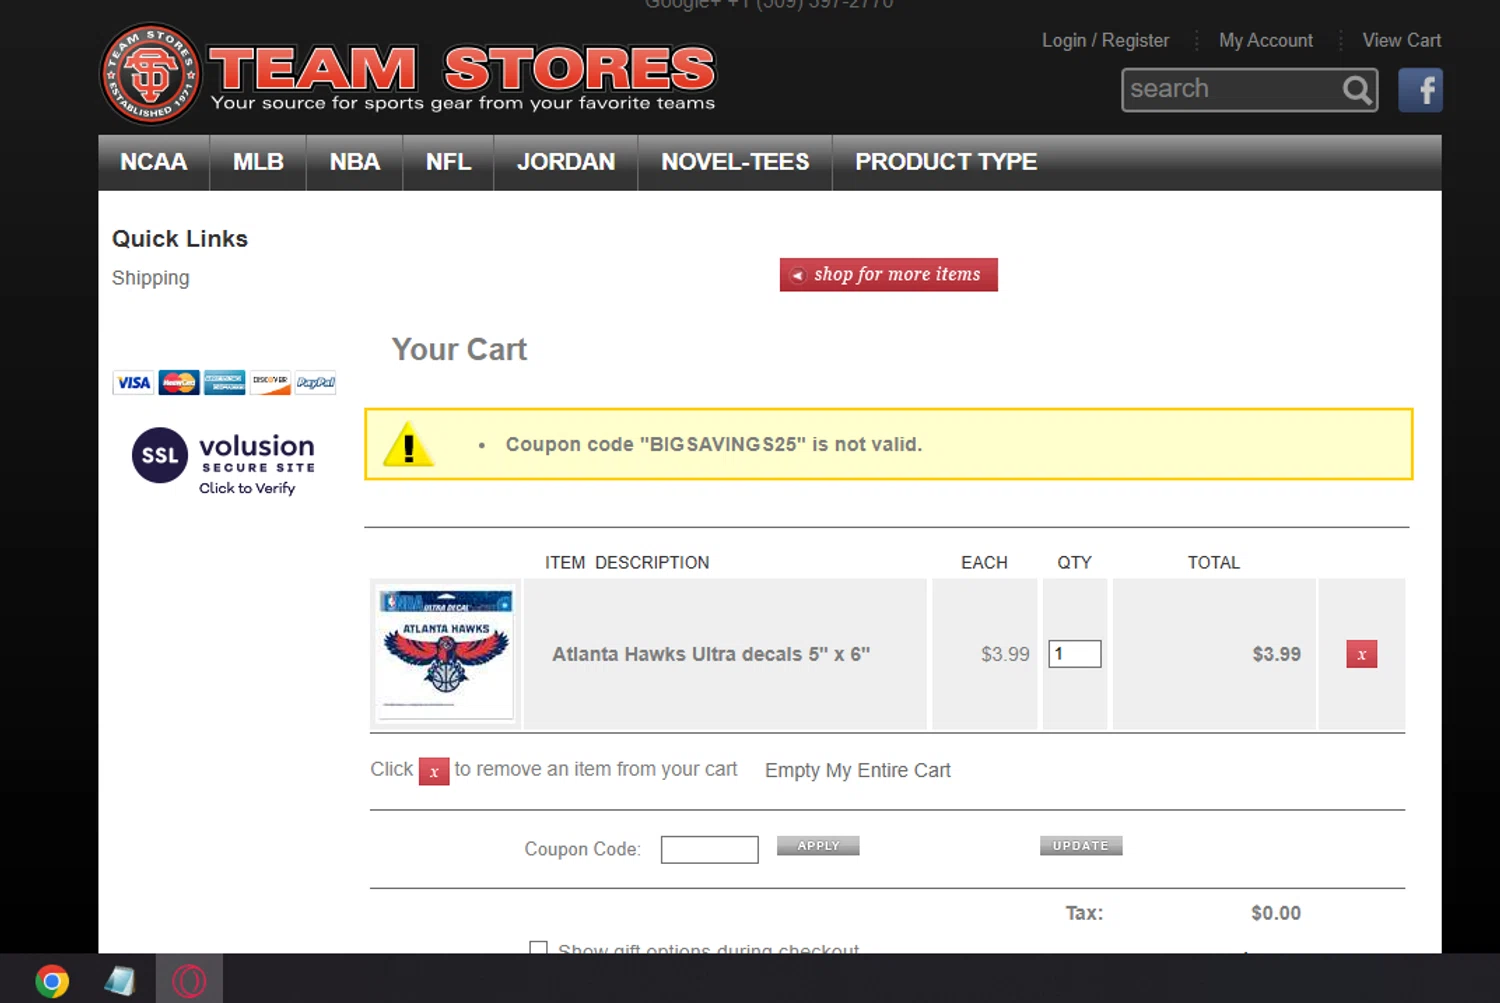Viewport: 1500px width, 1003px height.
Task: Click the MasterCard icon
Action: (x=179, y=382)
